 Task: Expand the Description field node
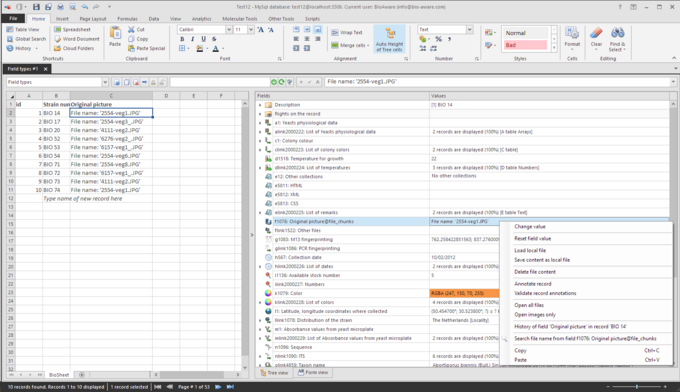(x=260, y=105)
